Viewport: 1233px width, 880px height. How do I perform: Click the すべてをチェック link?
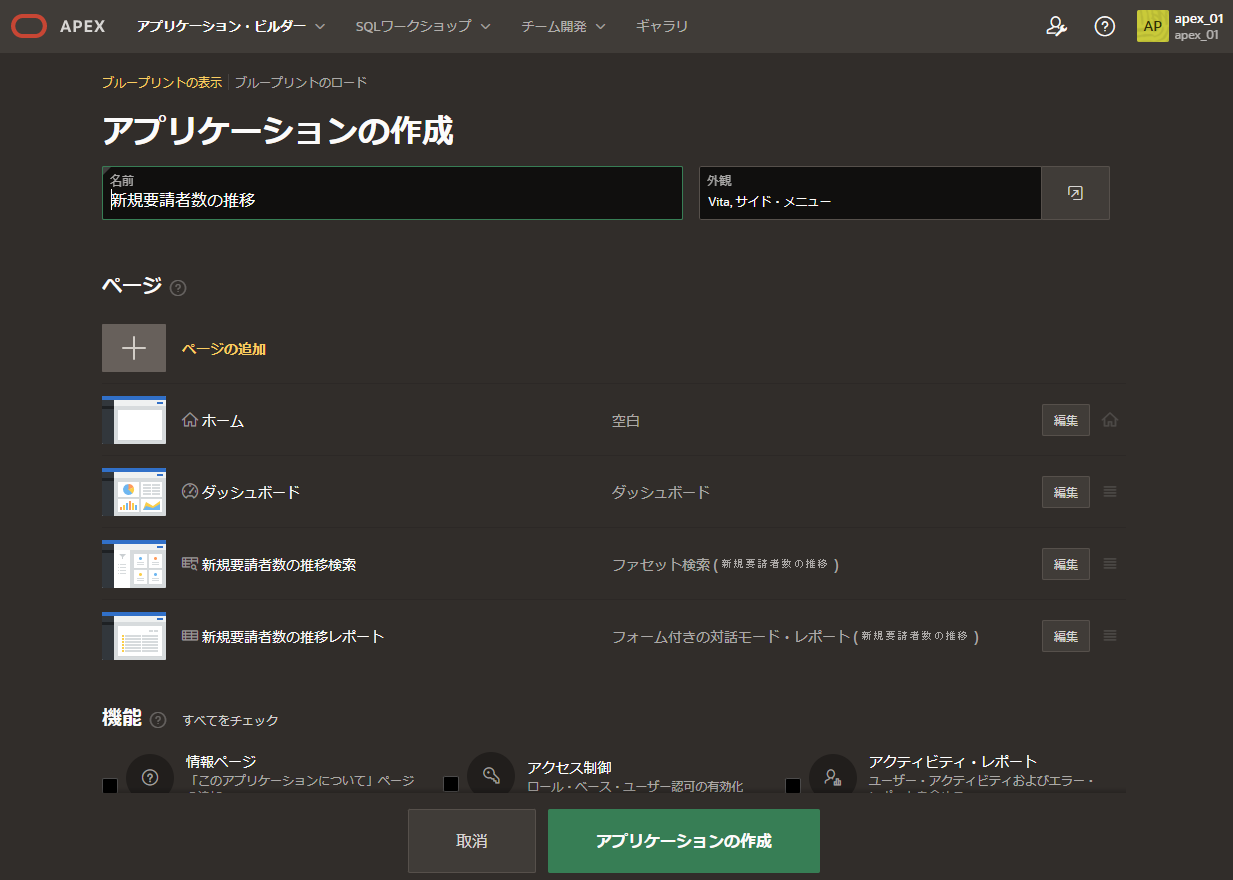pyautogui.click(x=230, y=720)
